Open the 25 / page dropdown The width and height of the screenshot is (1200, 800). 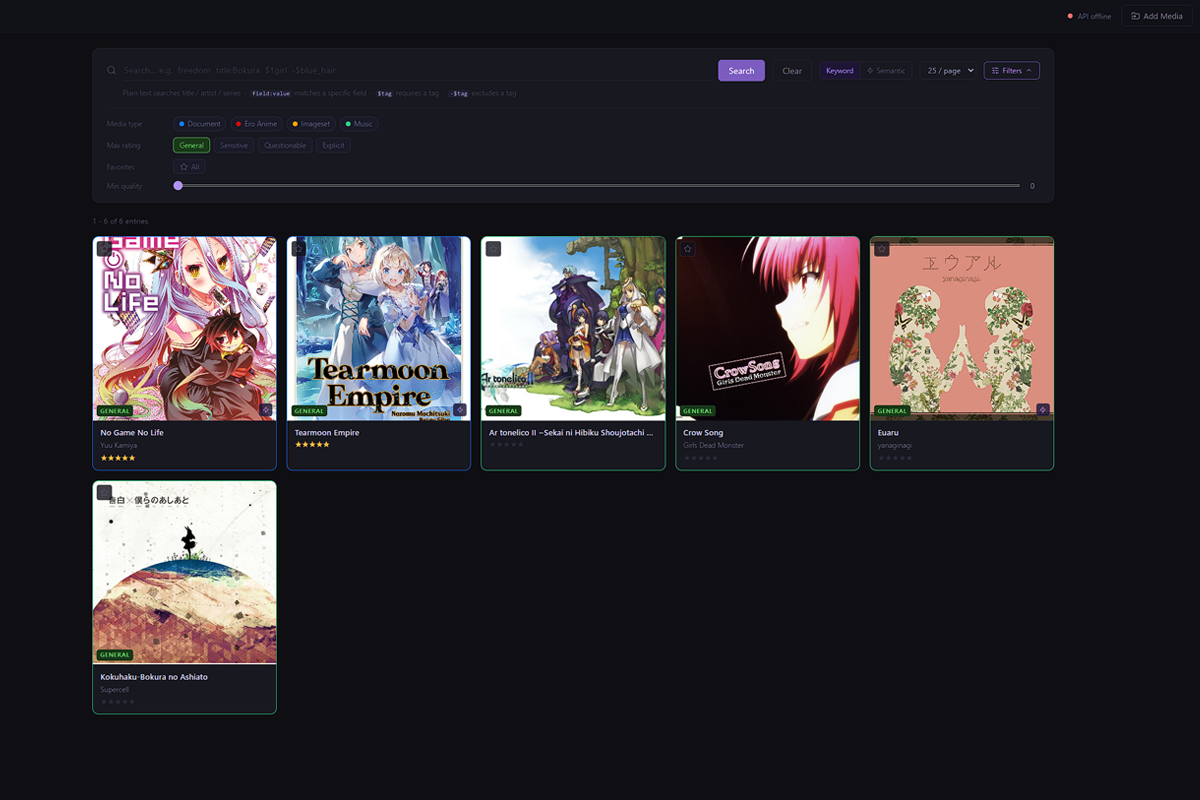948,71
